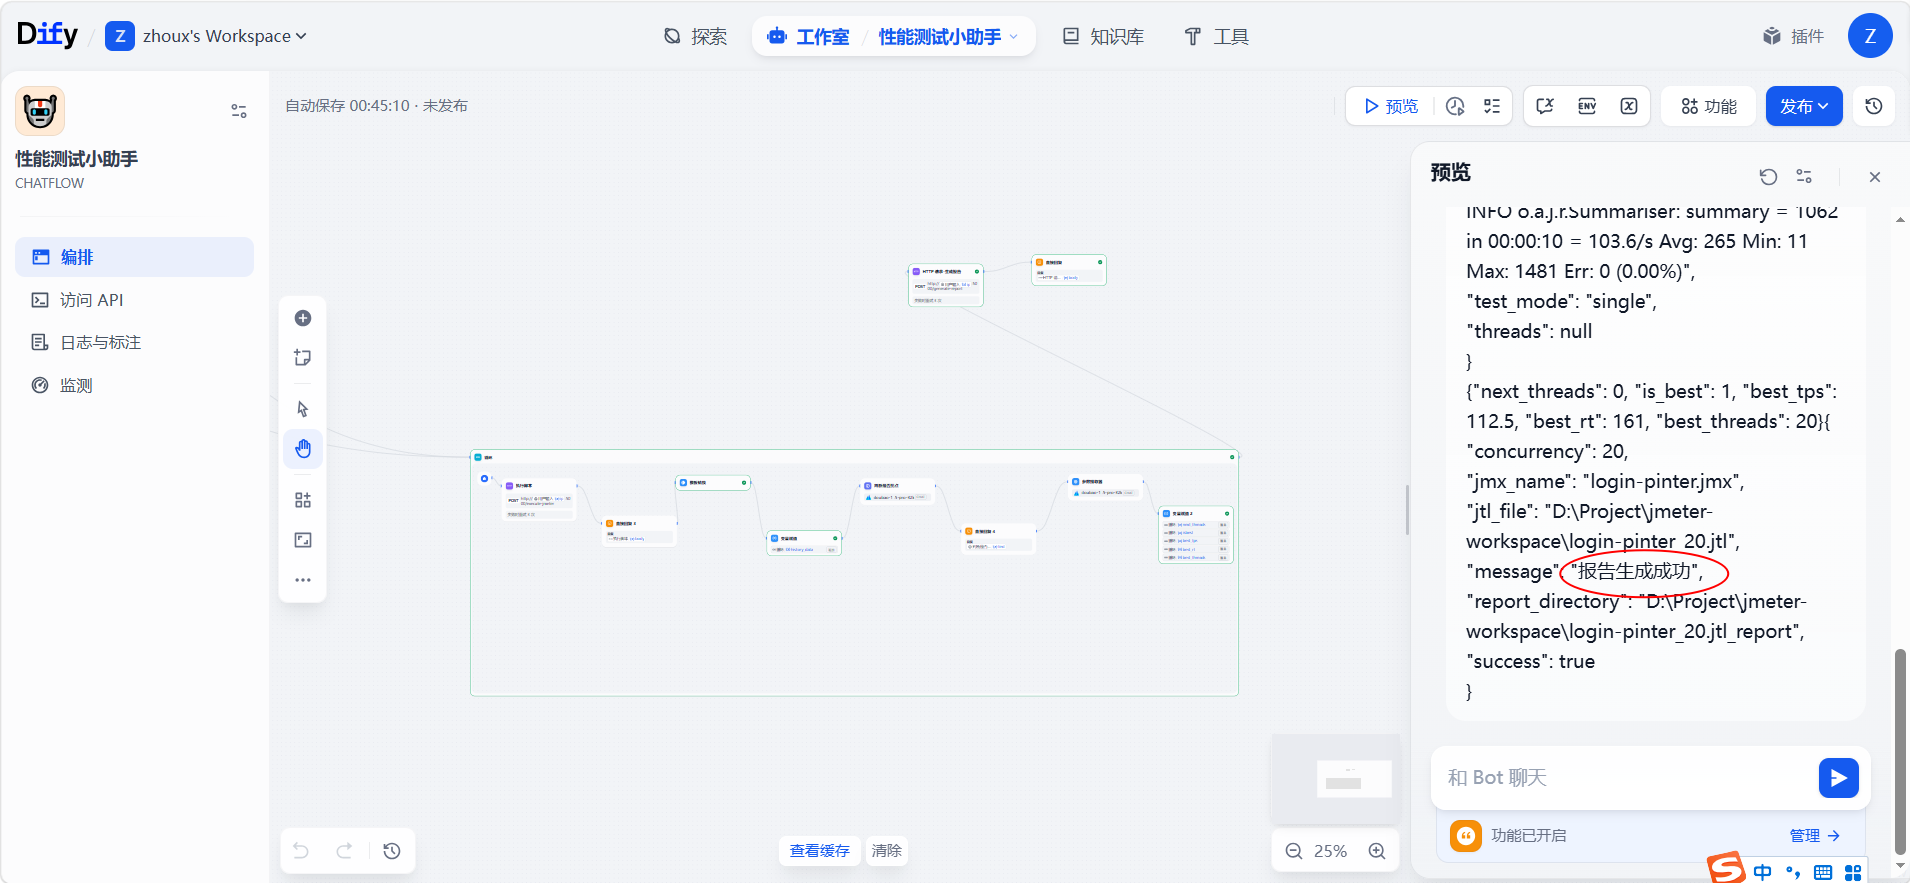Screen dimensions: 1910x883
Task: Zoom out of the canvas
Action: (x=1294, y=851)
